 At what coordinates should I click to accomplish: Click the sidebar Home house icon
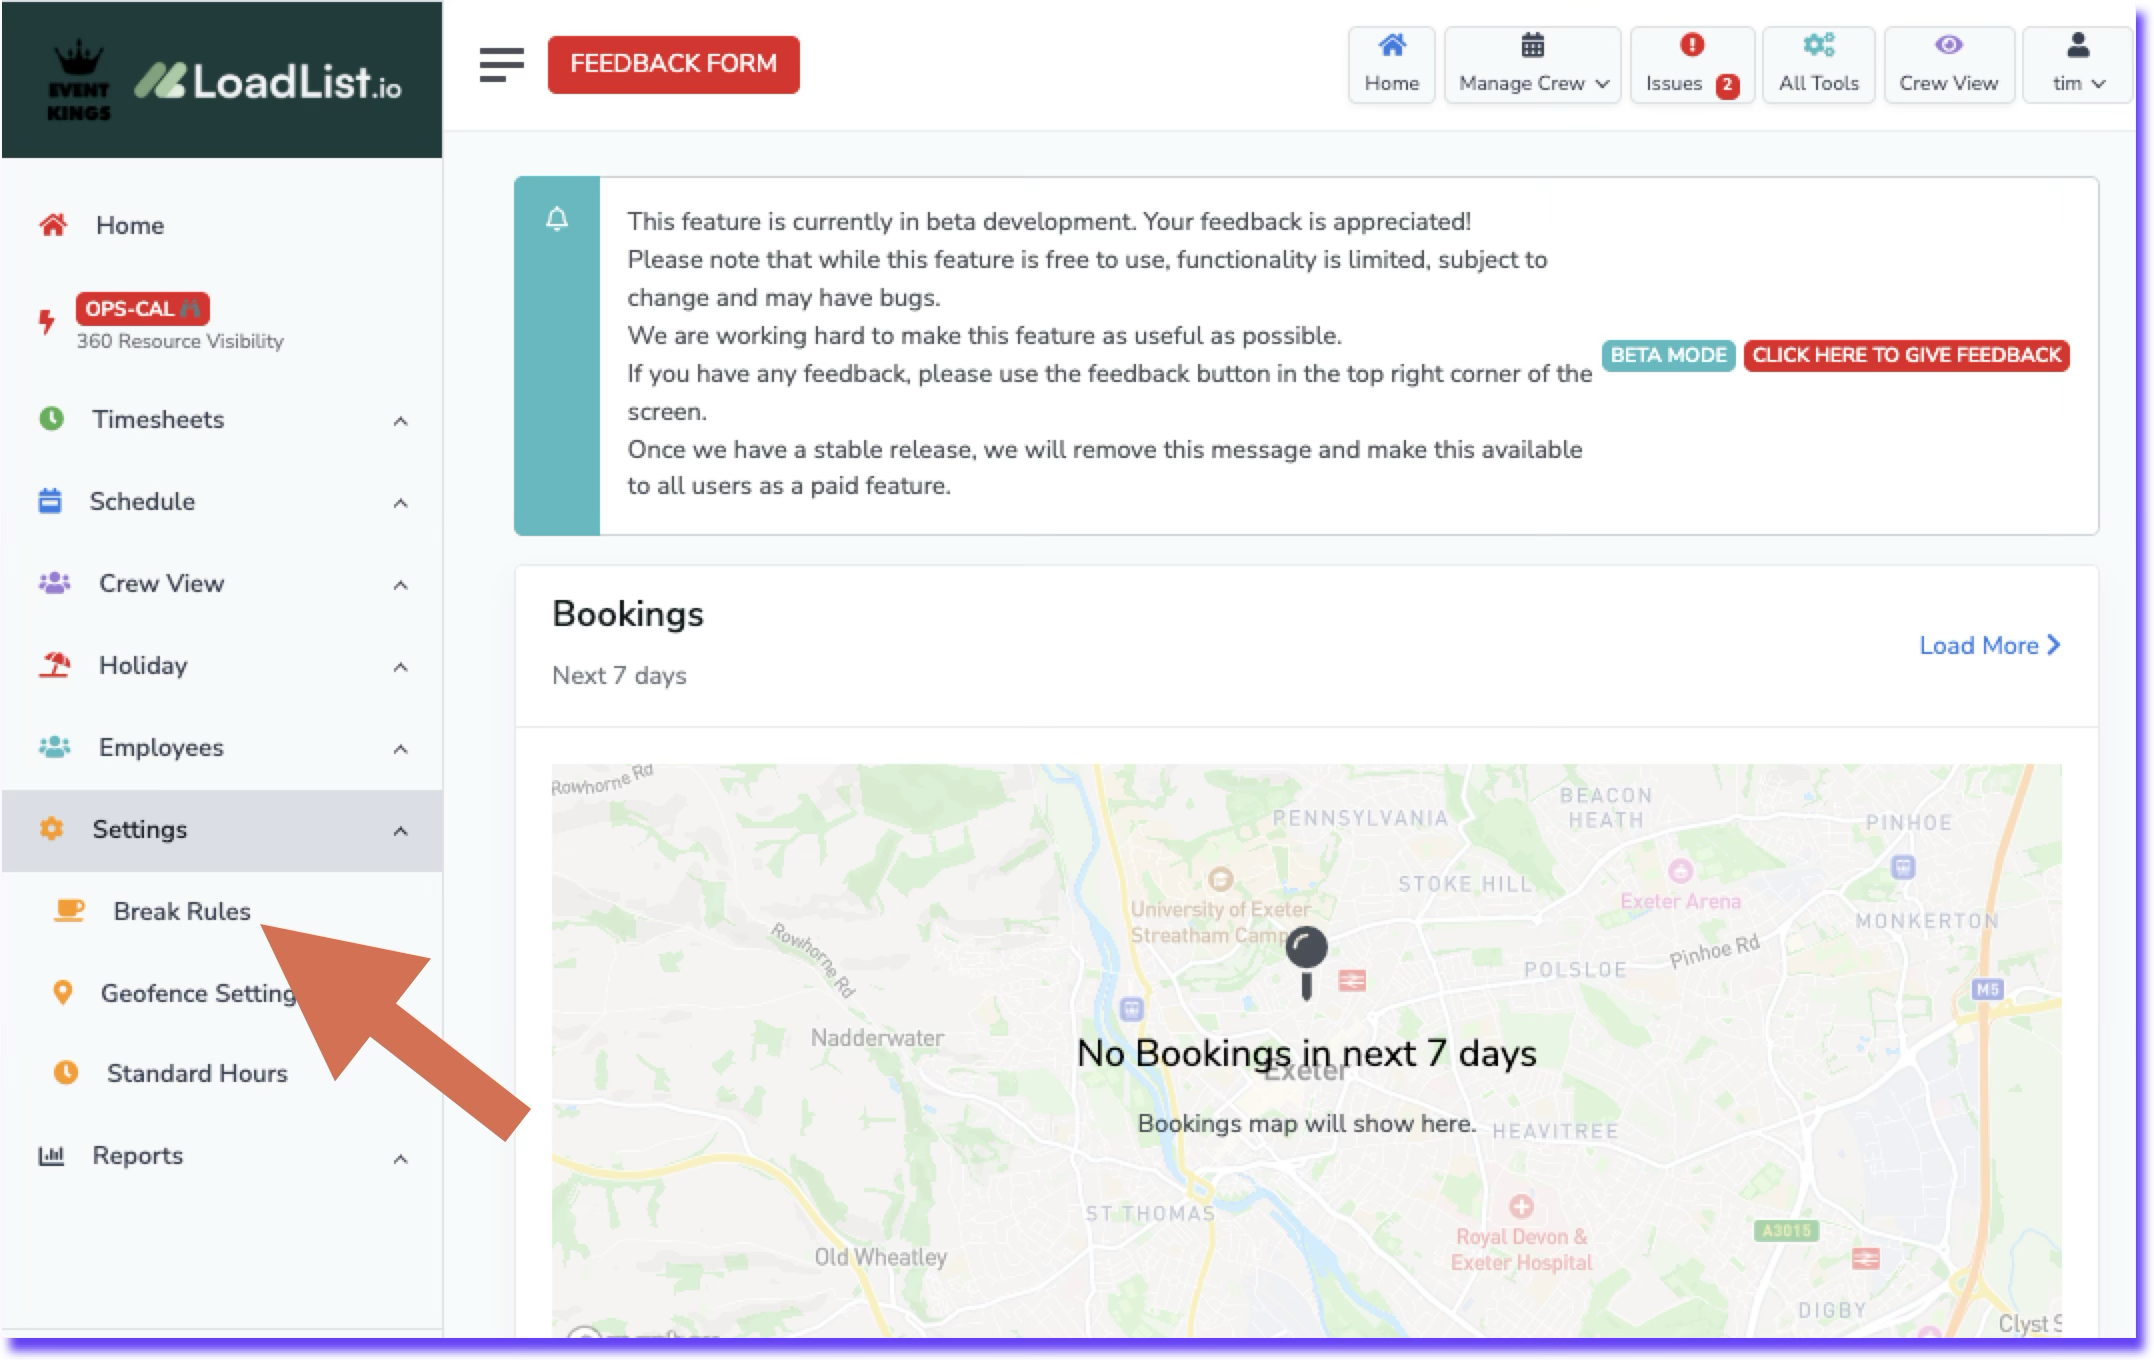coord(53,225)
